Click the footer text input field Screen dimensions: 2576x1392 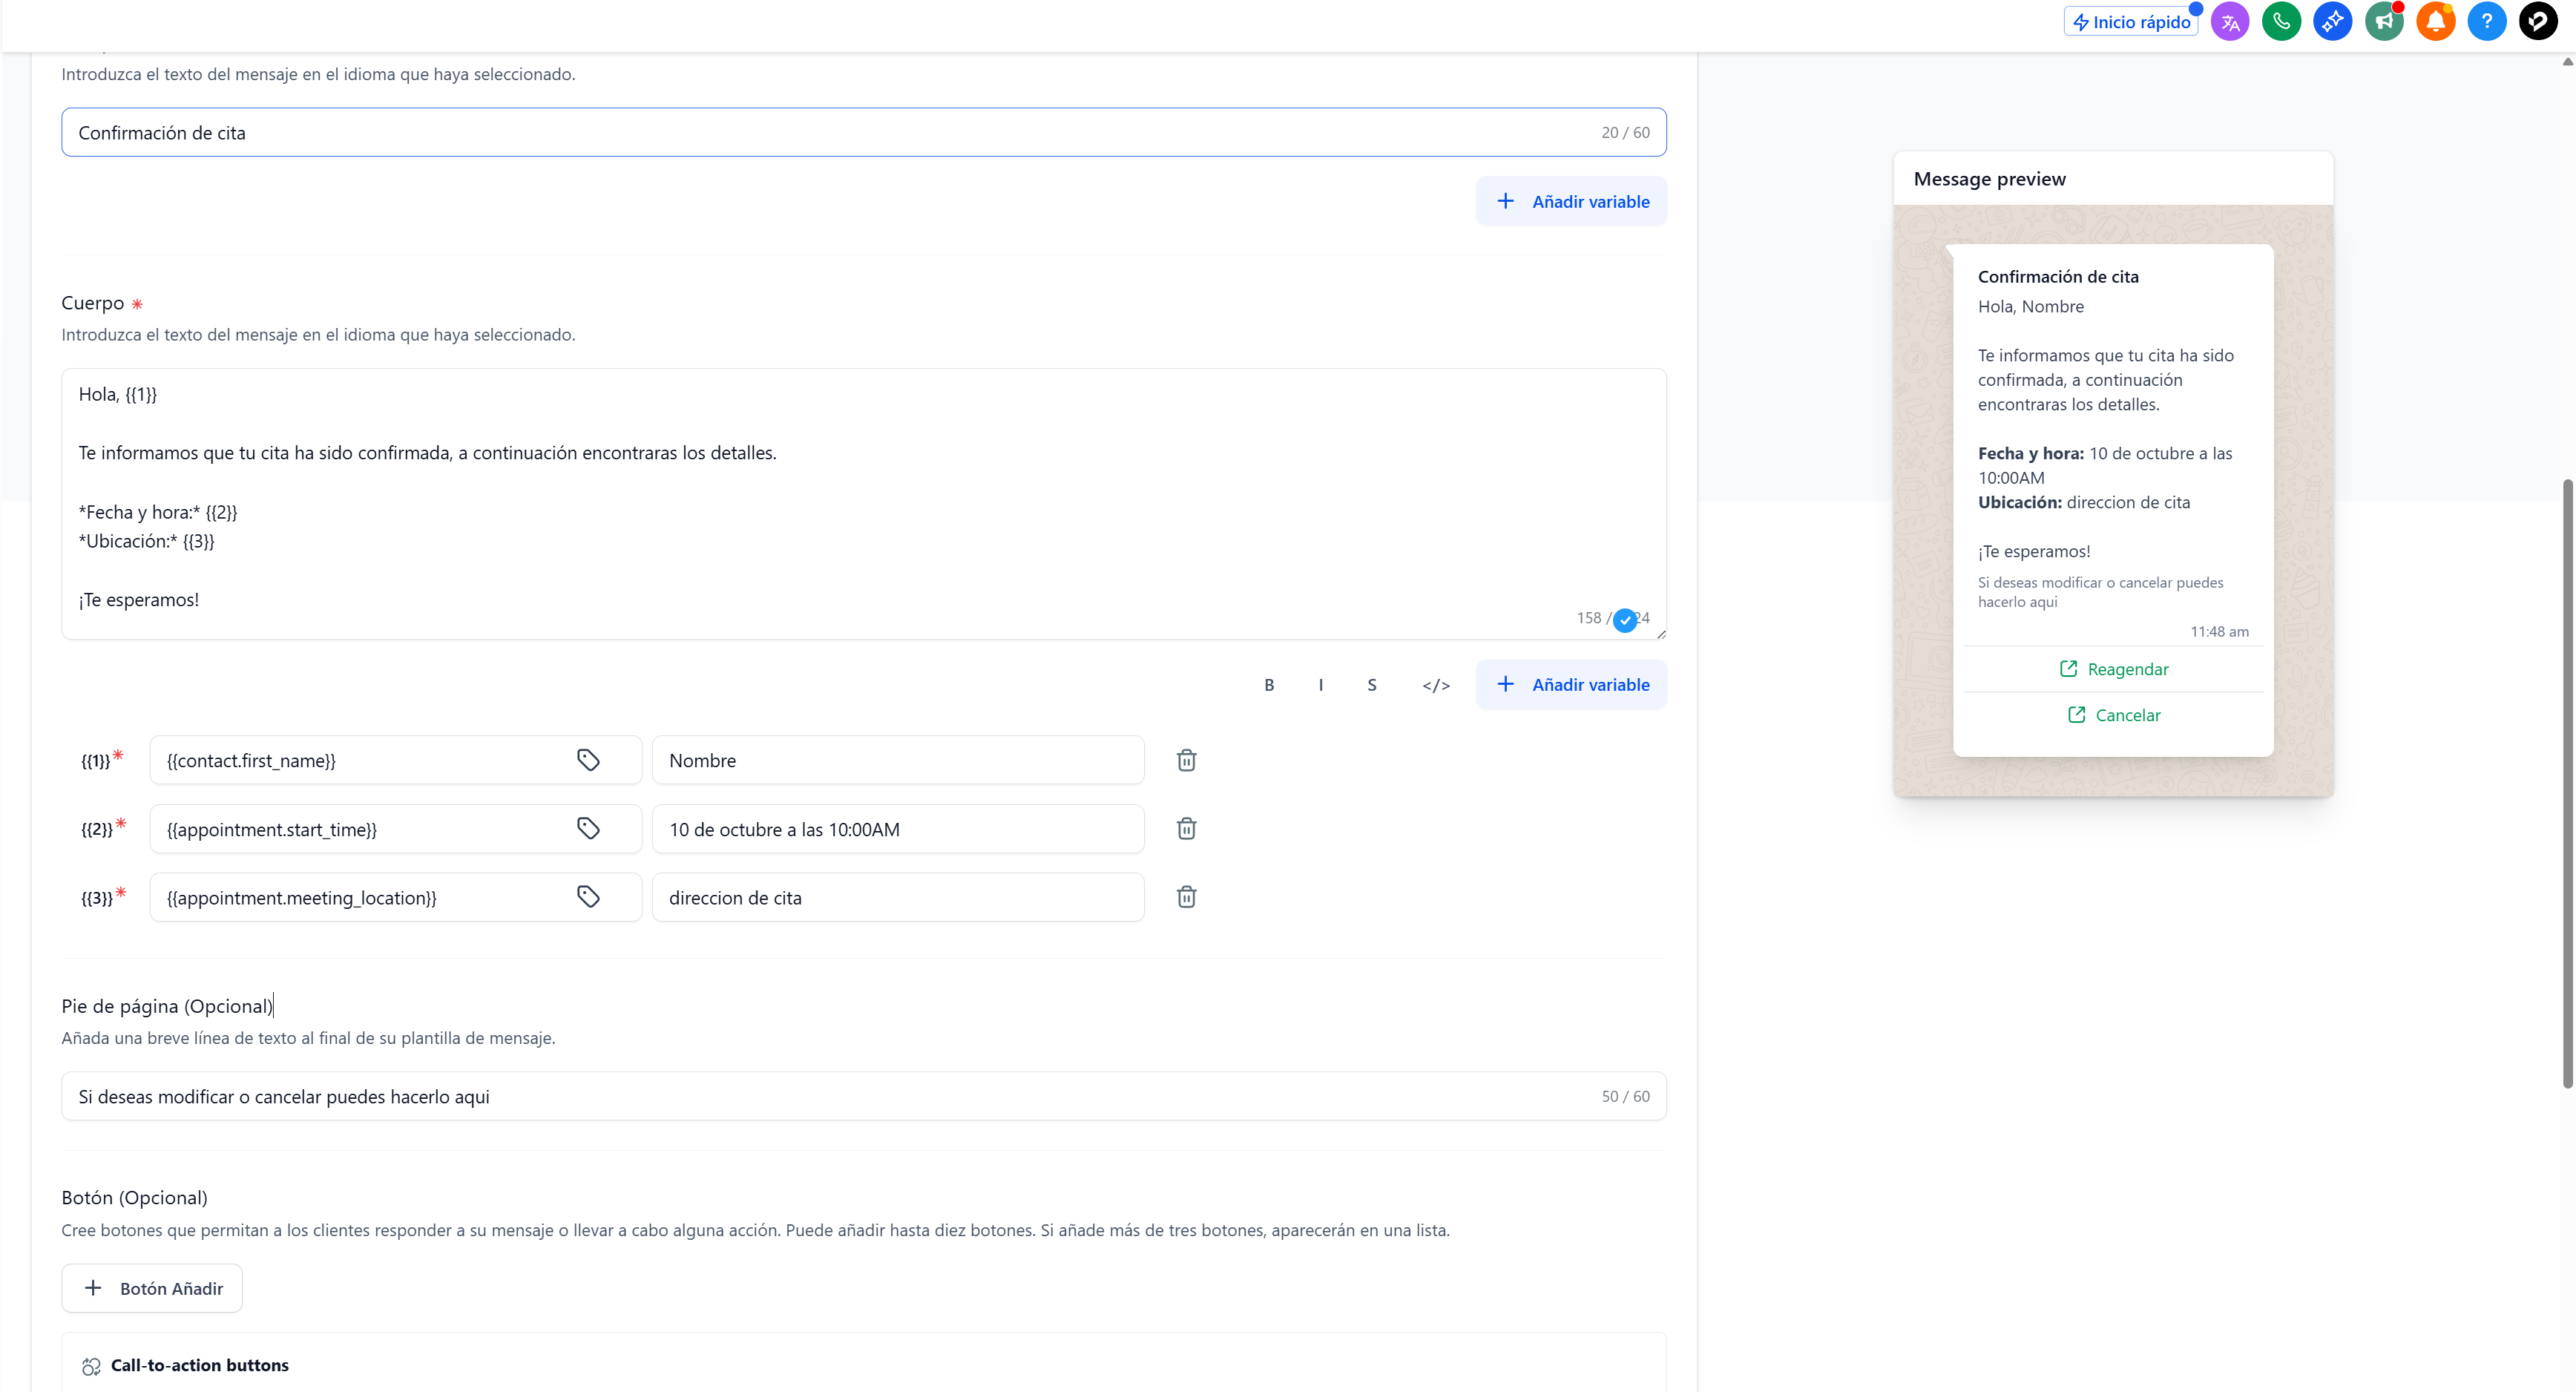(x=830, y=1096)
